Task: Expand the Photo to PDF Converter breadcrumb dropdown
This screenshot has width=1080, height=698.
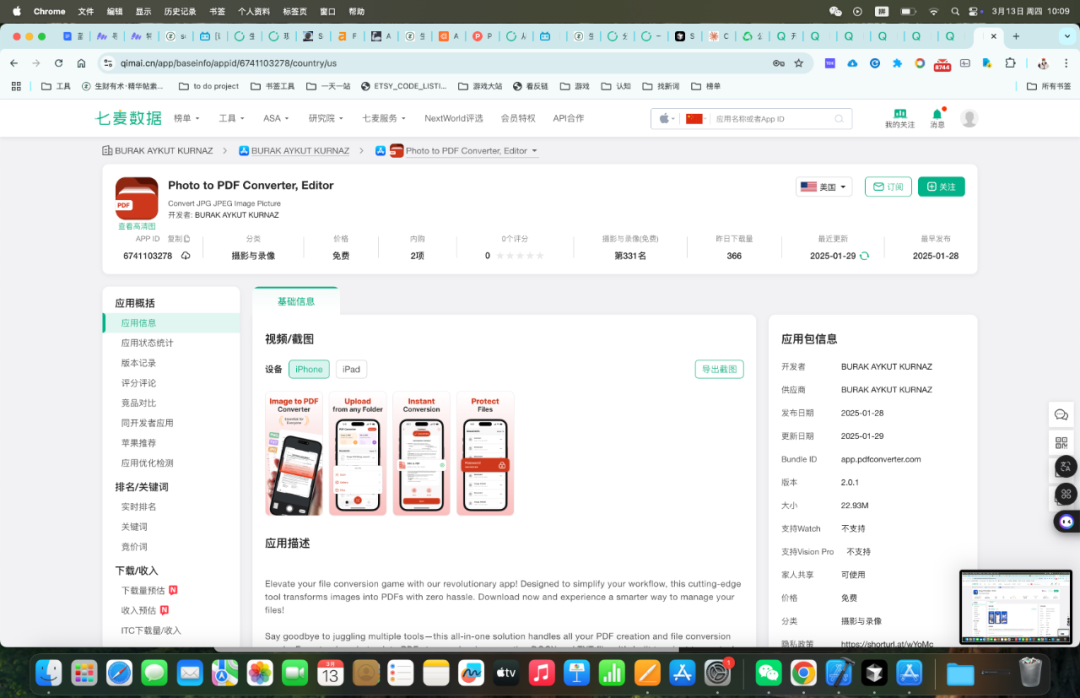Action: pyautogui.click(x=534, y=151)
